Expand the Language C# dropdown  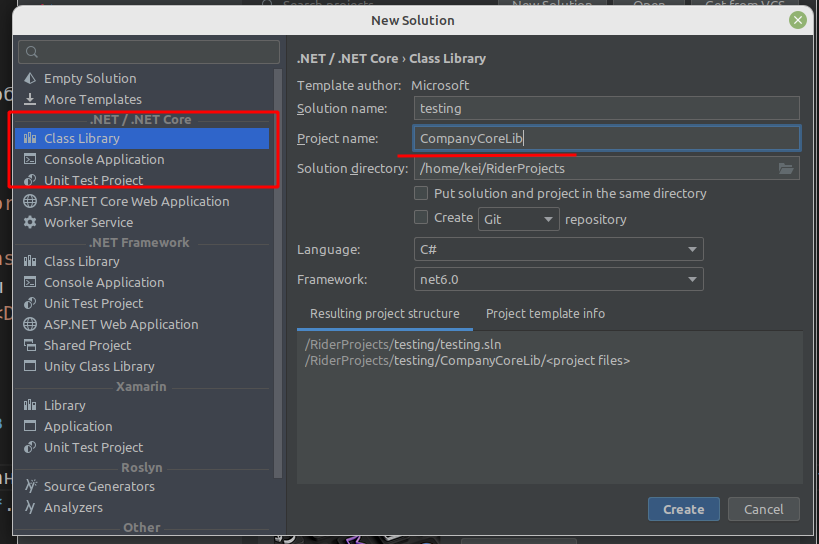coord(558,249)
